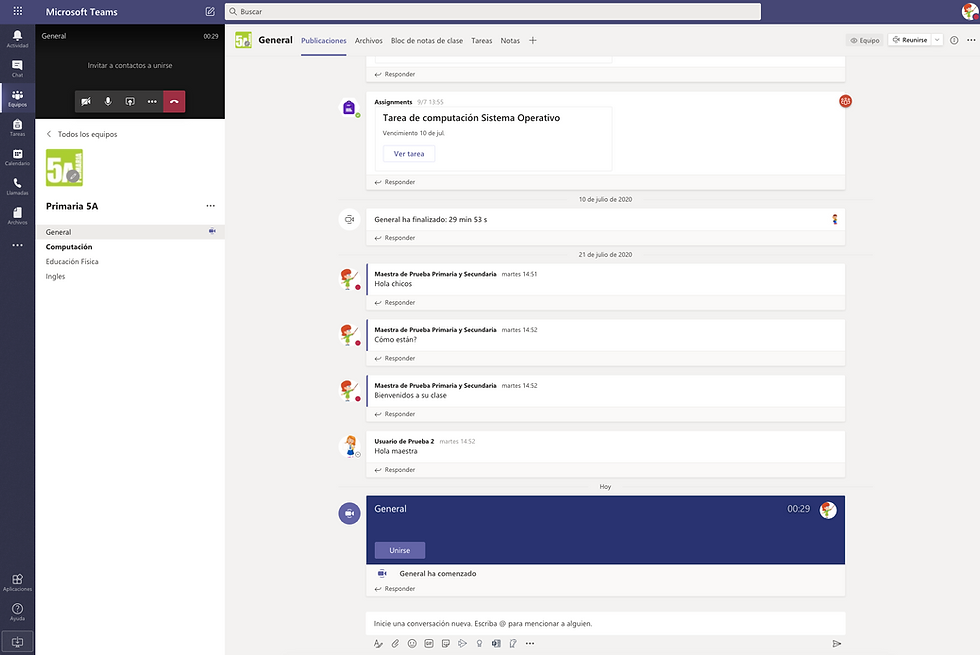Send the message with arrow icon

[x=837, y=643]
